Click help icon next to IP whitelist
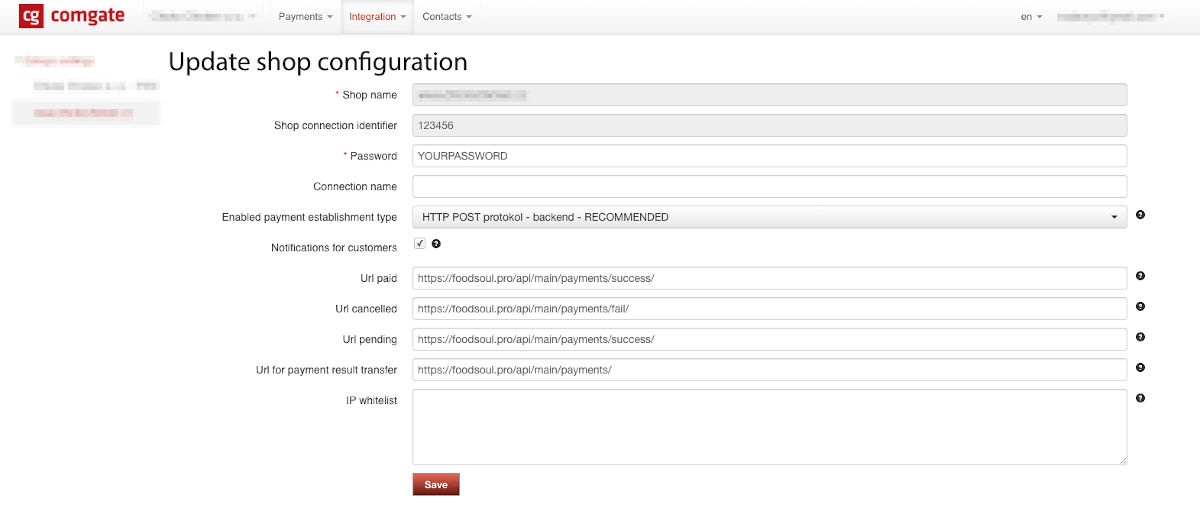This screenshot has height=521, width=1200. tap(1141, 398)
